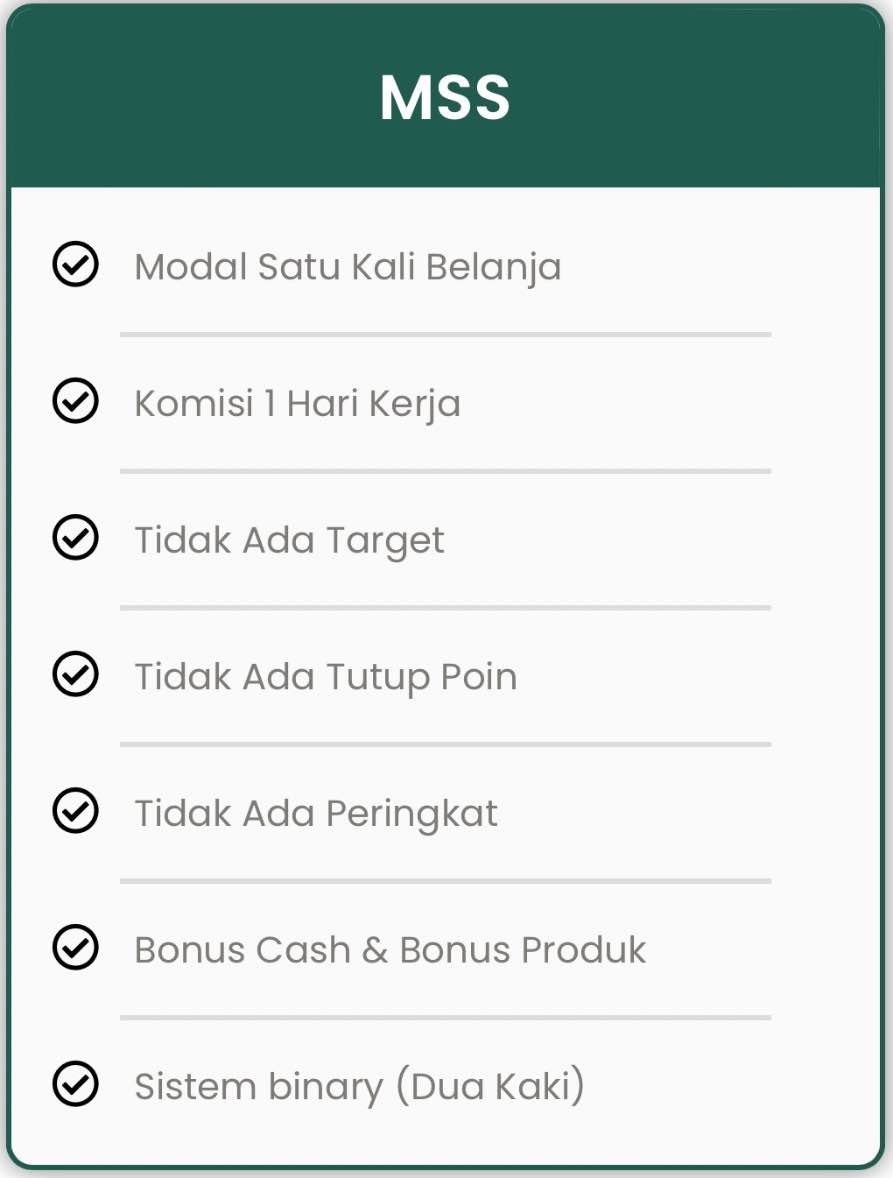
Task: Click checkmark icon beside Sistem binary (Dua Kaki)
Action: tap(75, 1084)
